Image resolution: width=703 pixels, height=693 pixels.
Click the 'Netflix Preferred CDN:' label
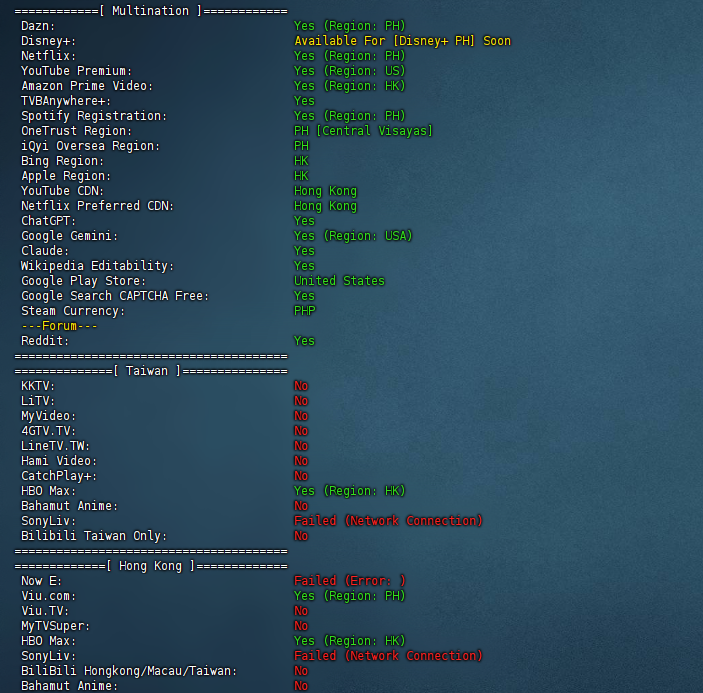(97, 206)
